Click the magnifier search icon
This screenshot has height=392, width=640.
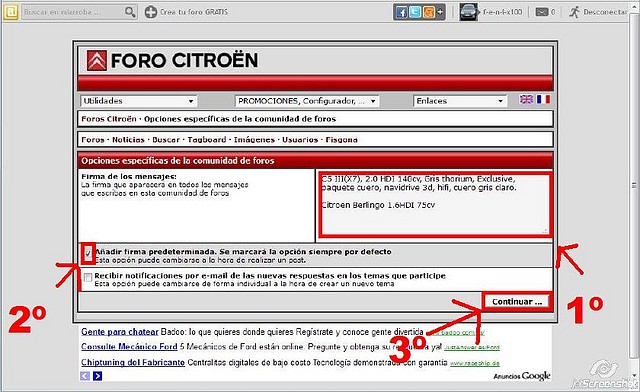[x=130, y=12]
